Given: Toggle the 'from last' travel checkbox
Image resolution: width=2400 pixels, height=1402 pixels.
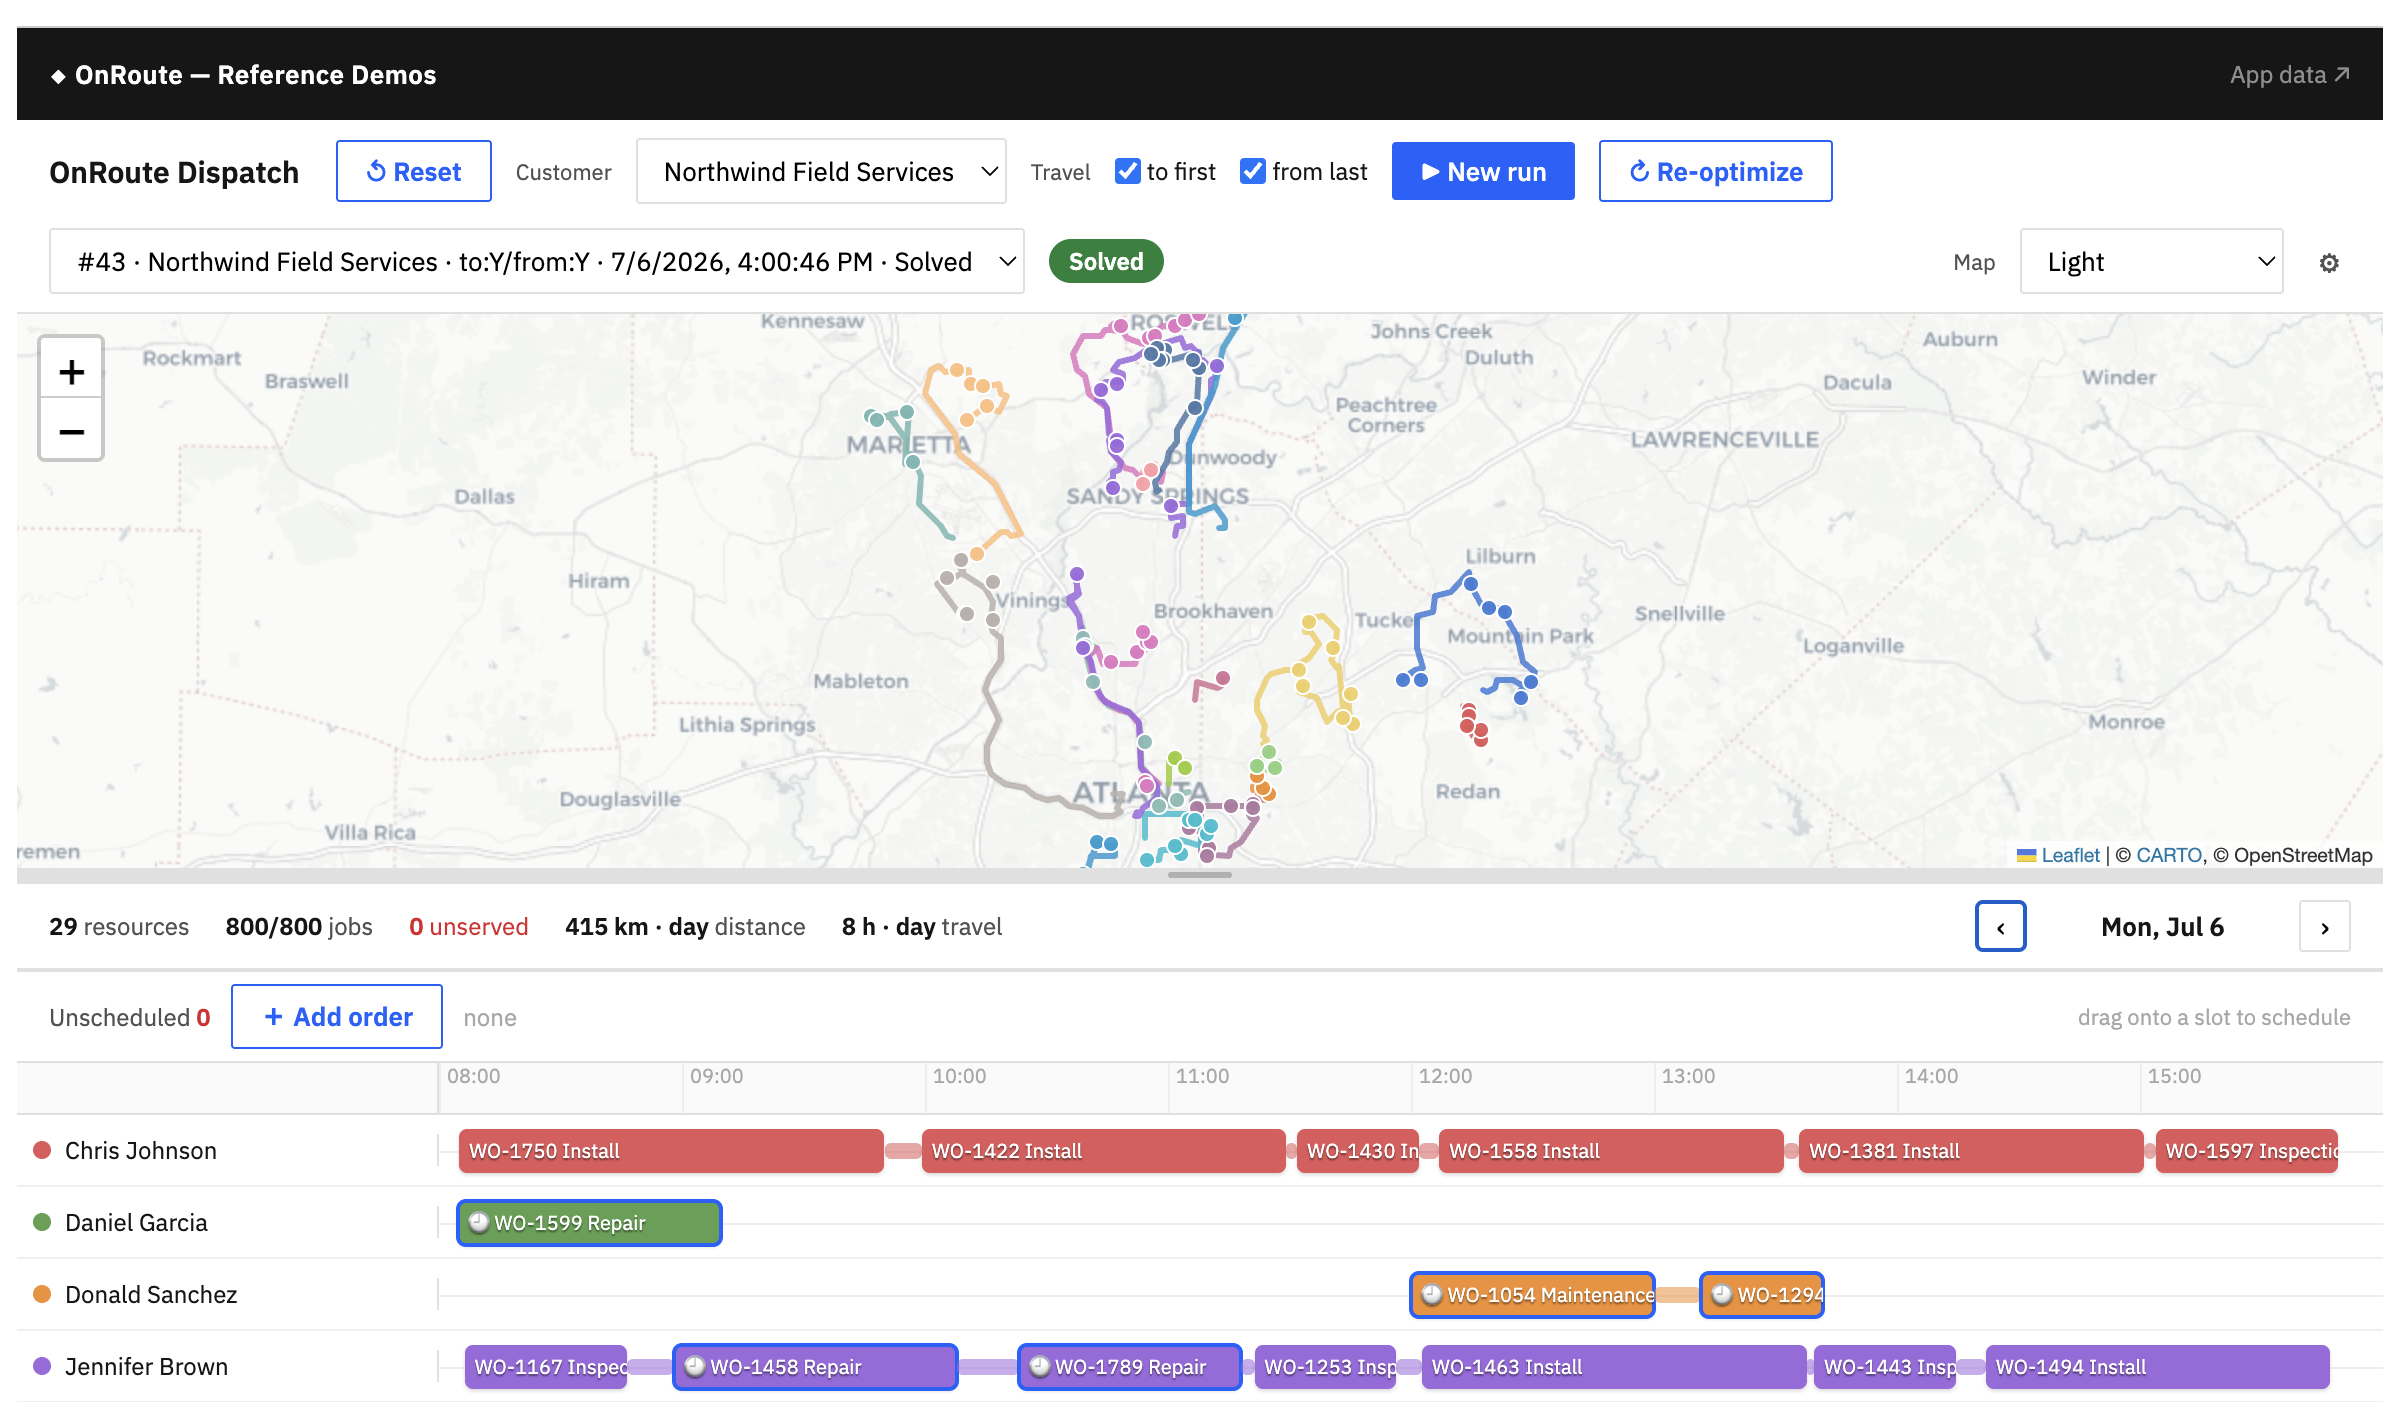Looking at the screenshot, I should coord(1253,171).
